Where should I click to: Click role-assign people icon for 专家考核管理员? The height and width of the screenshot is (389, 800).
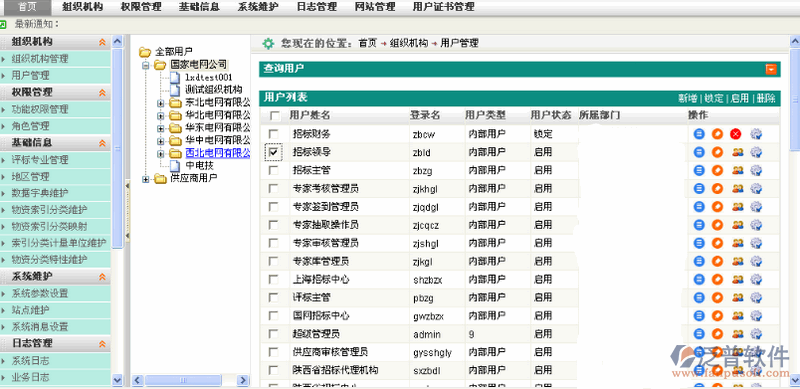pyautogui.click(x=737, y=188)
